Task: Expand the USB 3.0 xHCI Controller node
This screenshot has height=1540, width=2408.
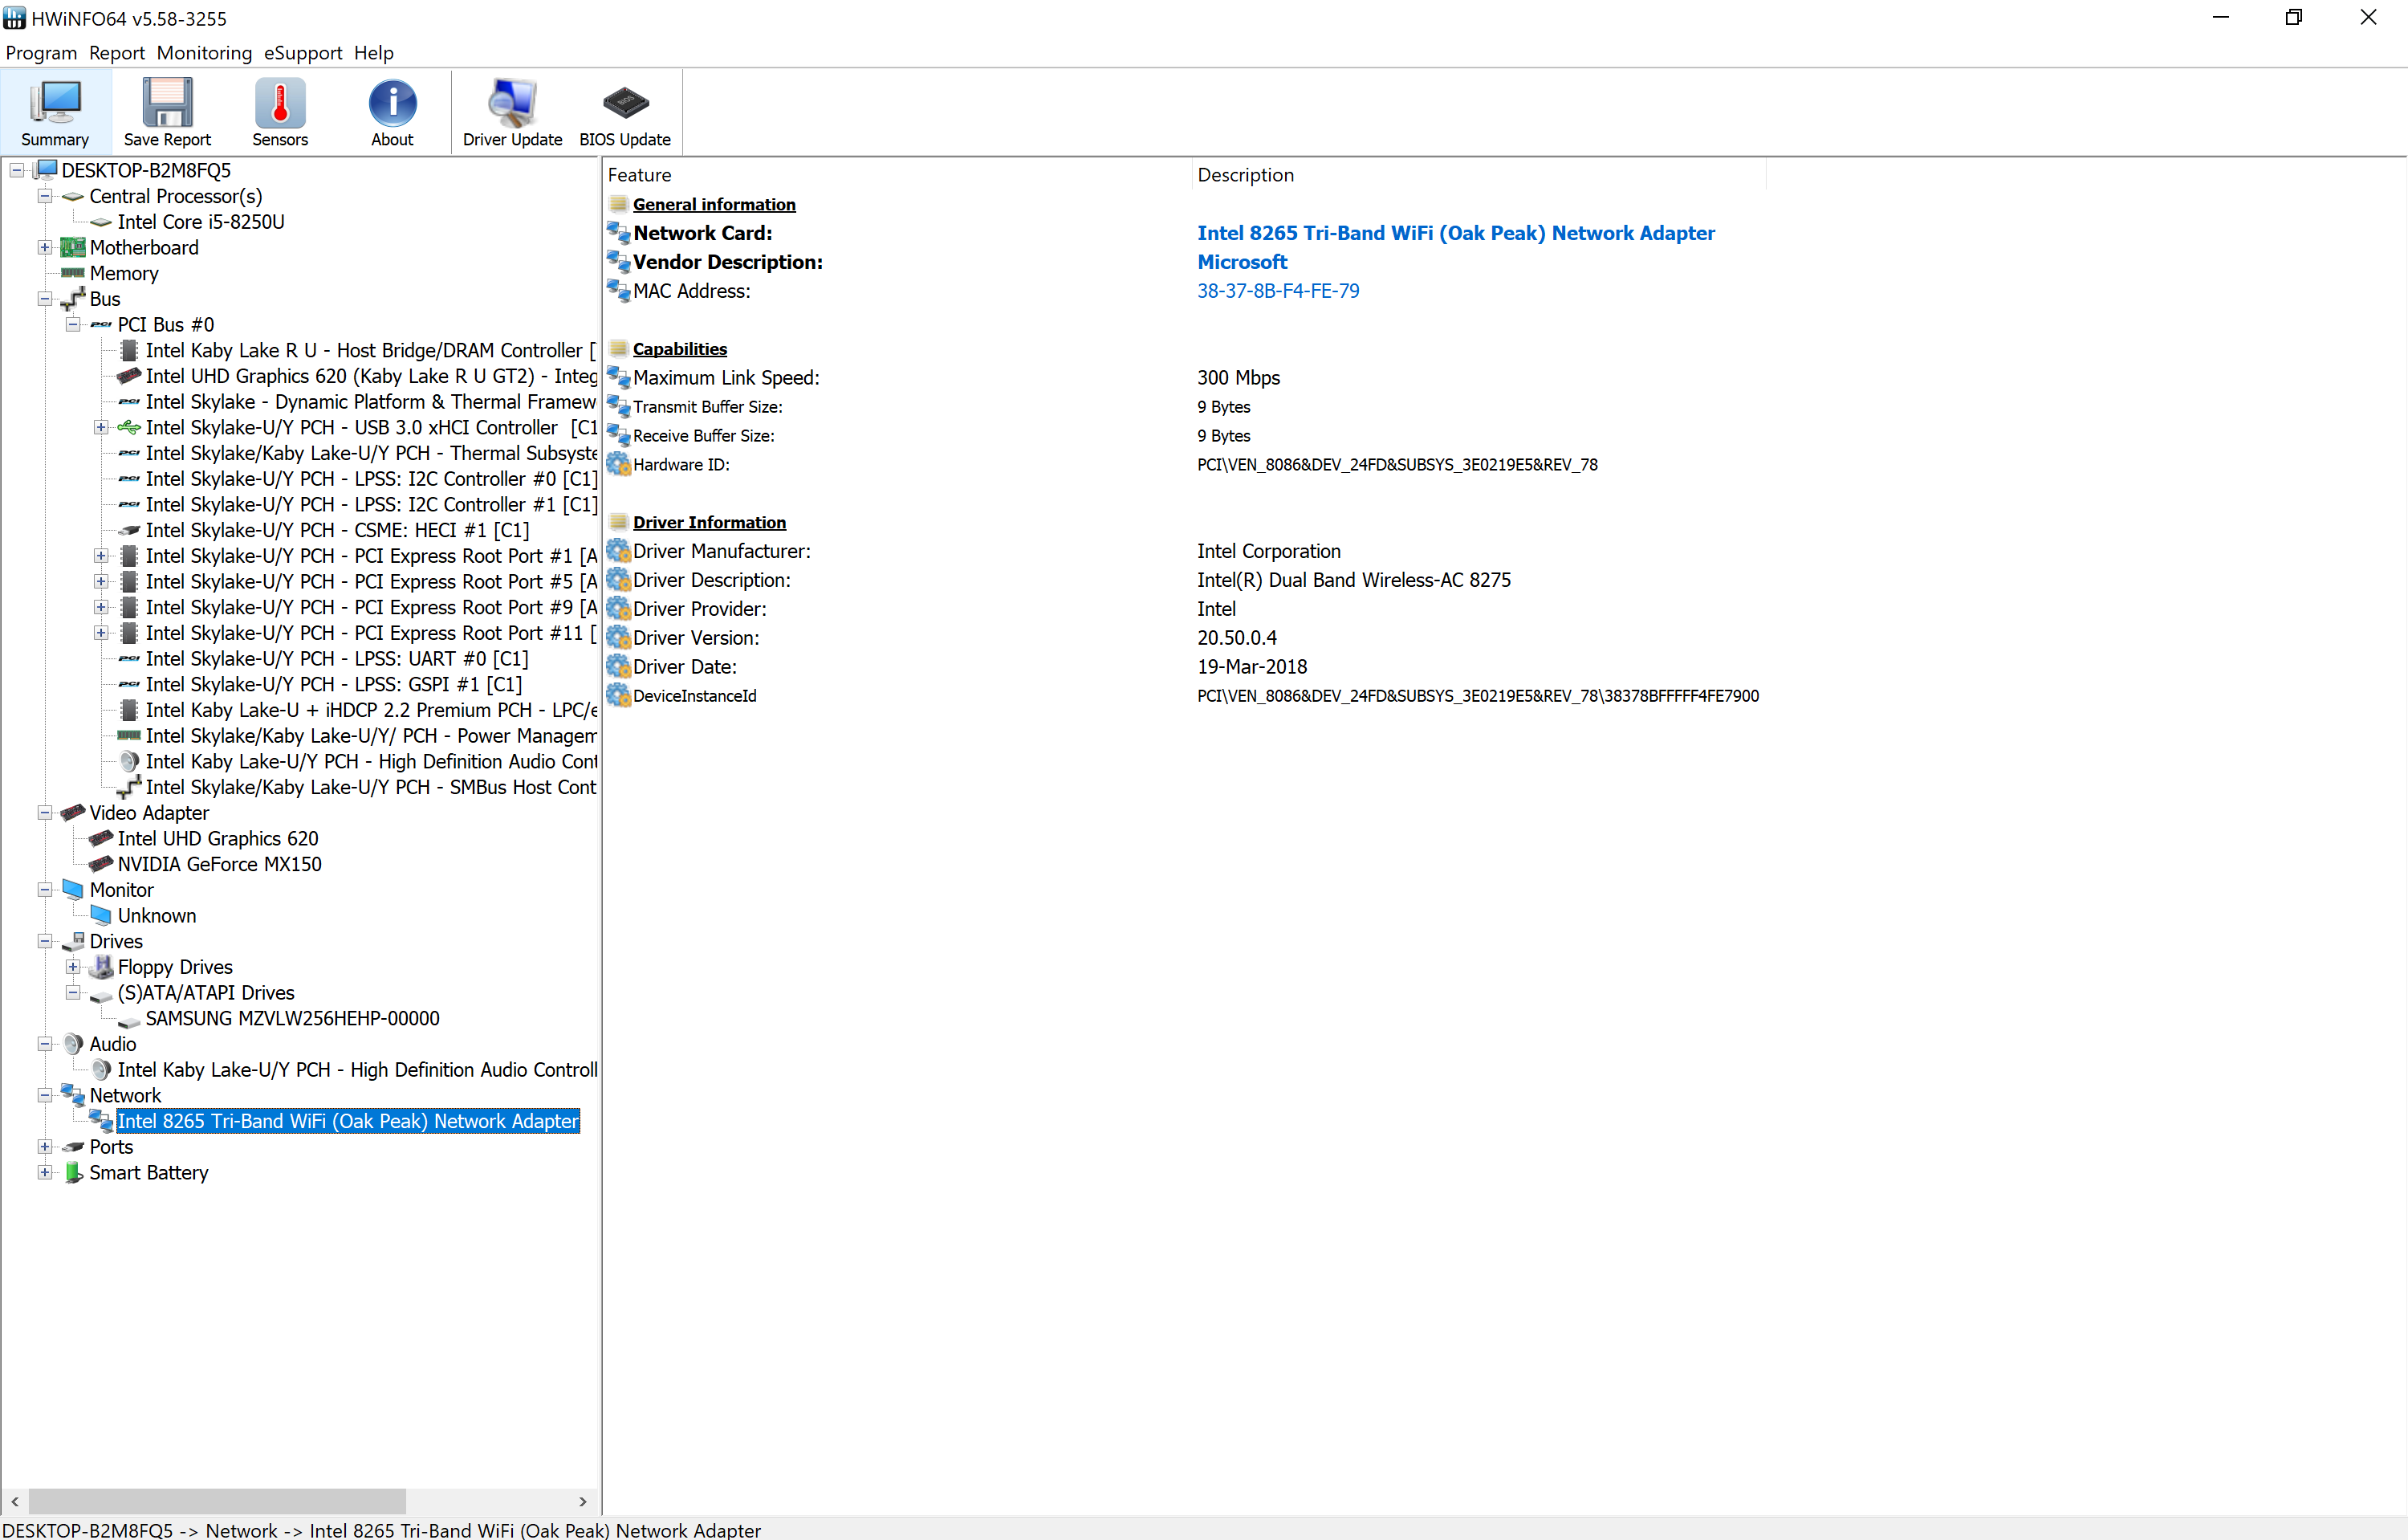Action: point(101,427)
